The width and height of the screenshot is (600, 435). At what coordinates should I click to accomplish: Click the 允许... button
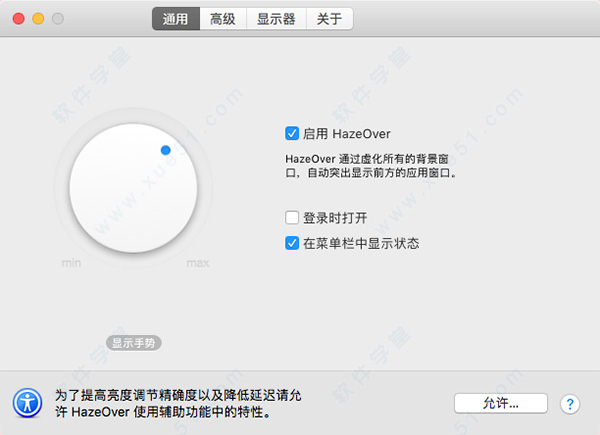click(501, 403)
